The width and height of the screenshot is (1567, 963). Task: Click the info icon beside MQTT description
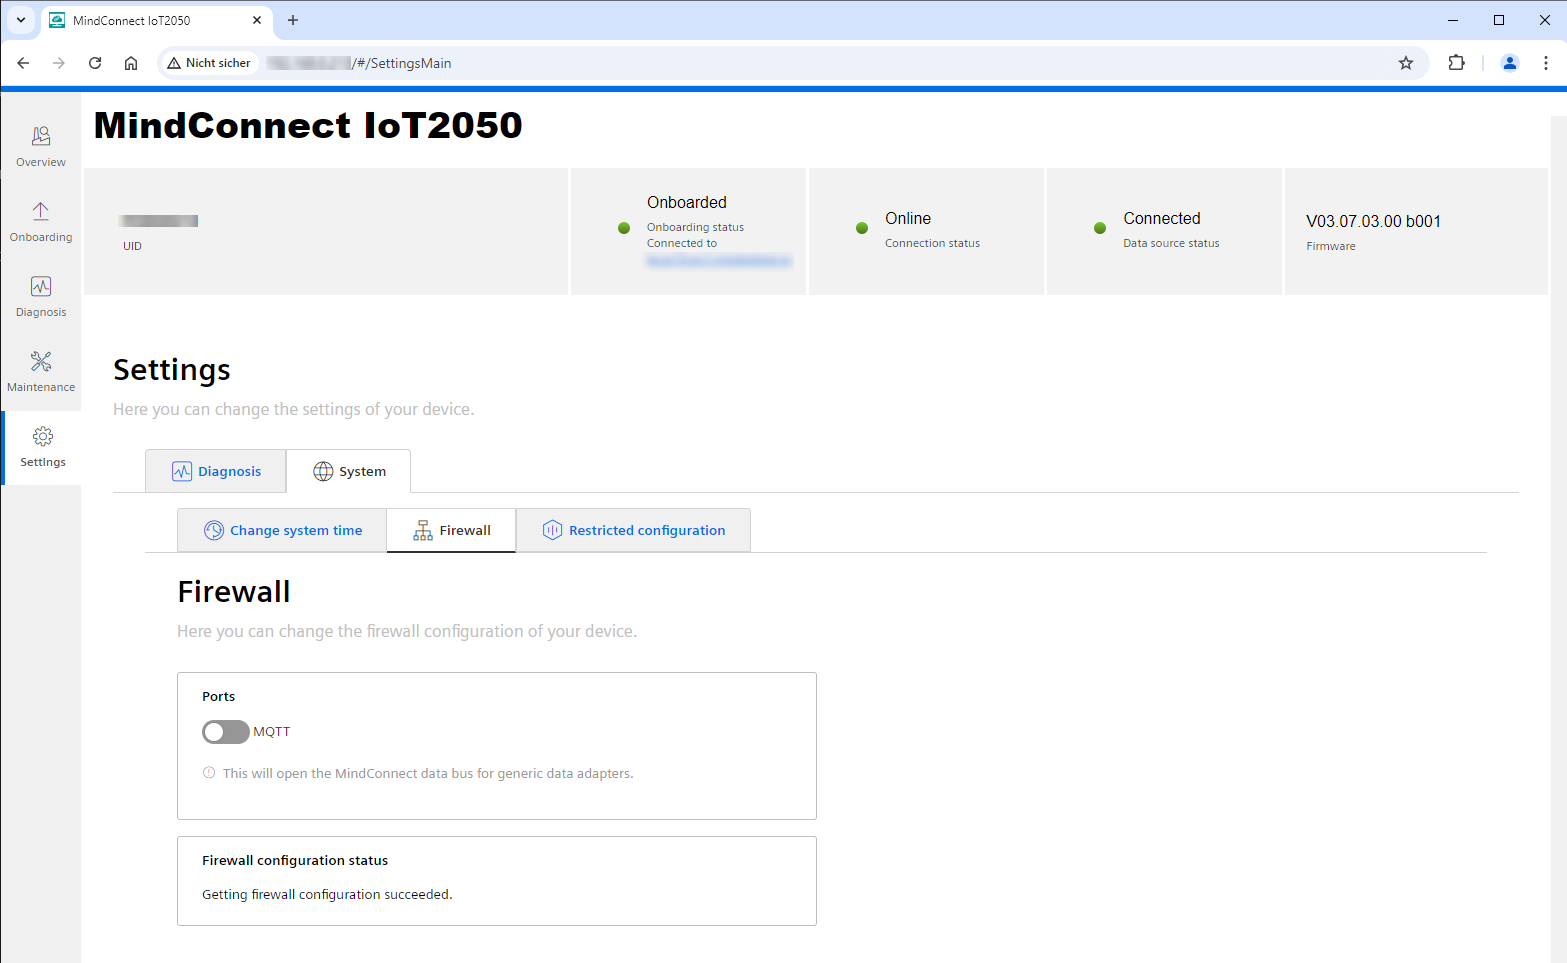click(209, 773)
